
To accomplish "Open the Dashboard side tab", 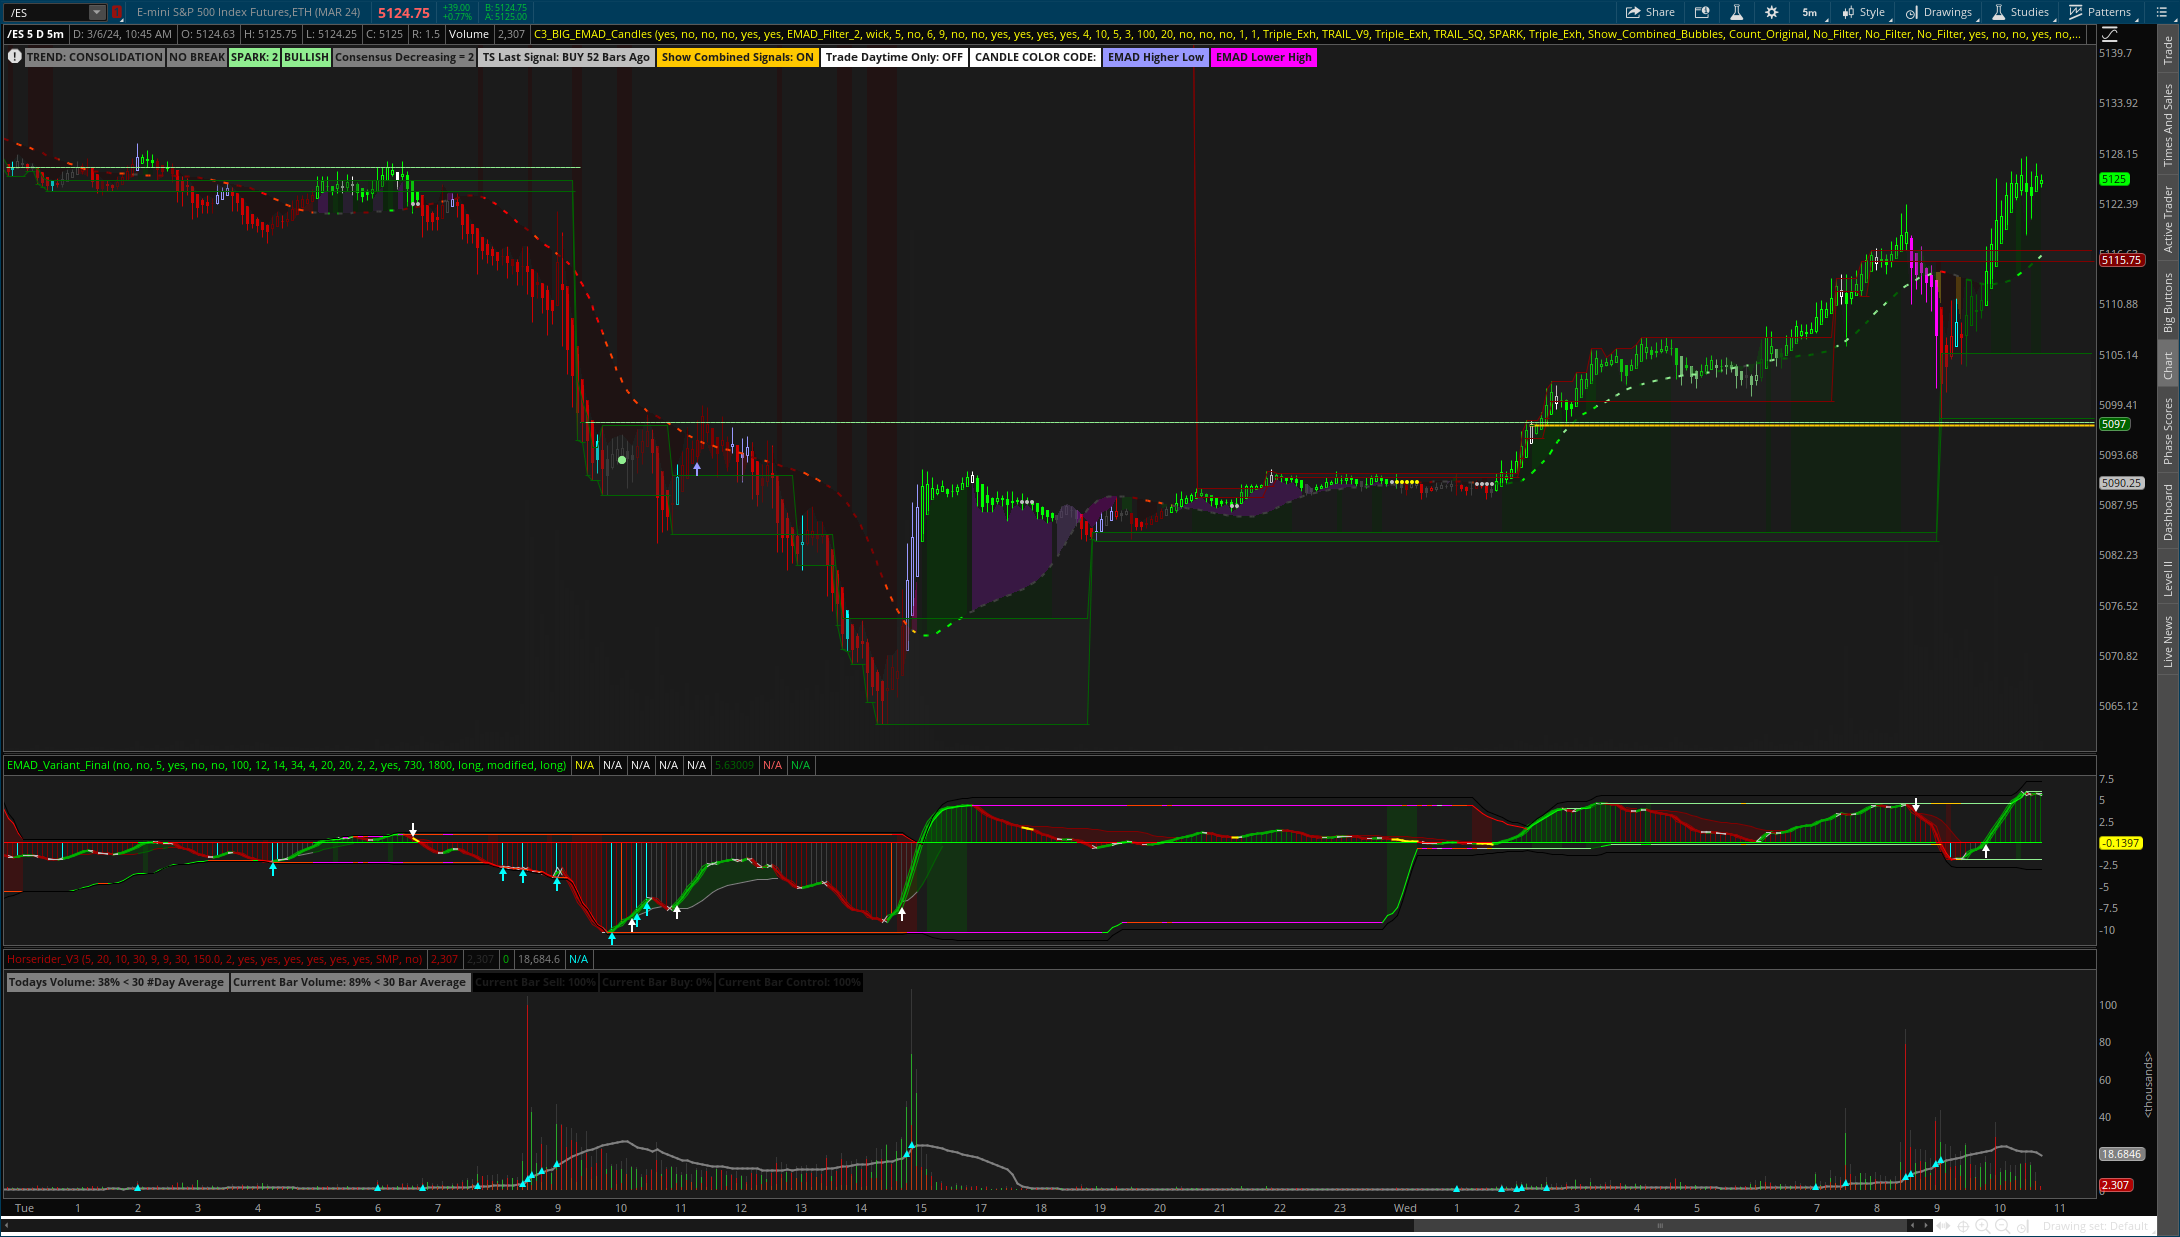I will [x=2168, y=512].
